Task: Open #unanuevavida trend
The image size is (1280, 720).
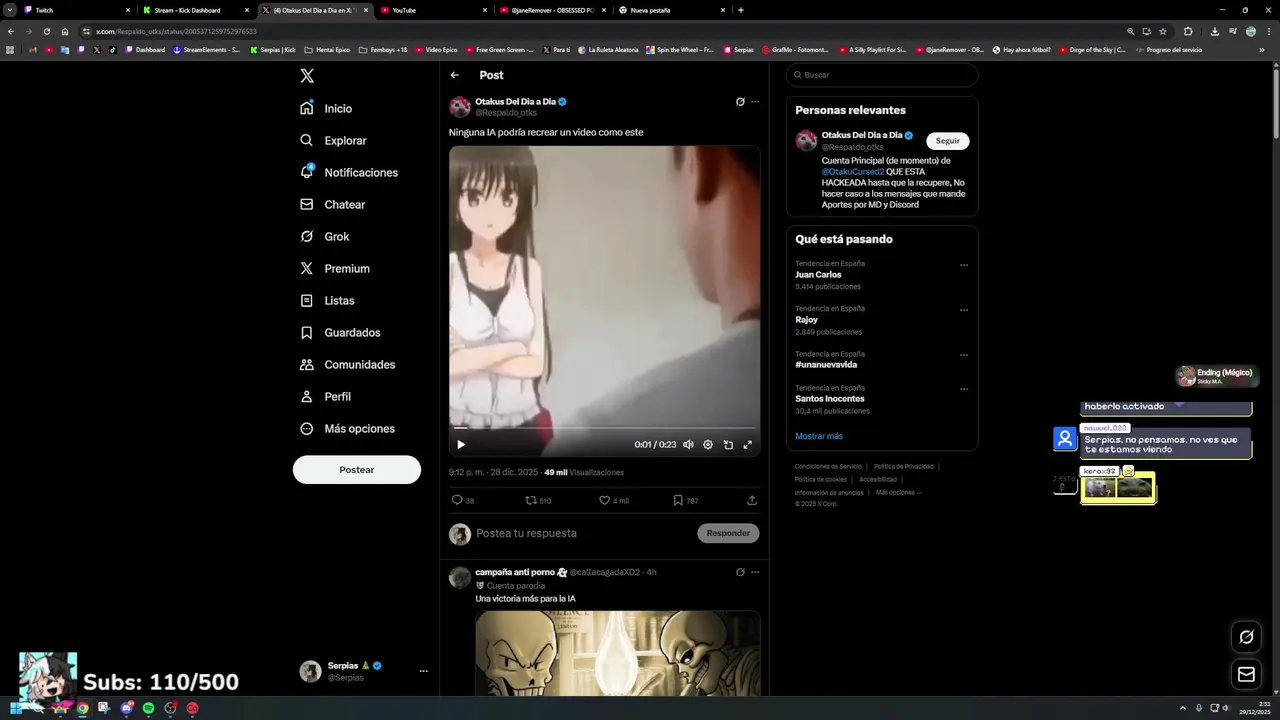Action: 826,365
